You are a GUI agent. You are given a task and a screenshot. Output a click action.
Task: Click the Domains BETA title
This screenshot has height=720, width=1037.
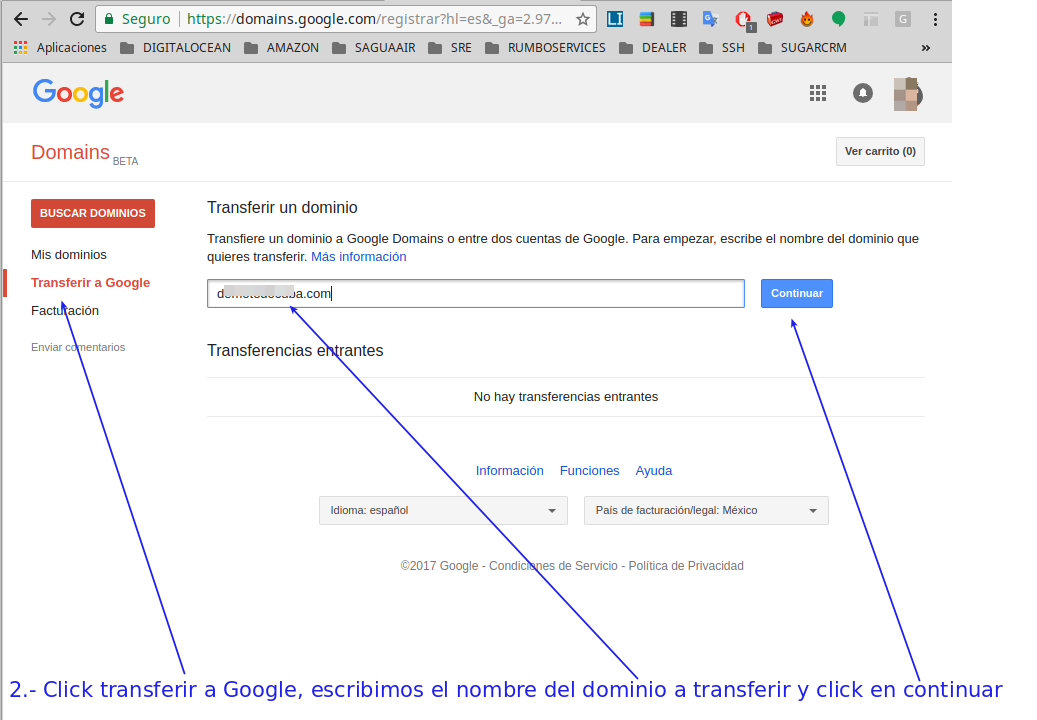click(85, 153)
